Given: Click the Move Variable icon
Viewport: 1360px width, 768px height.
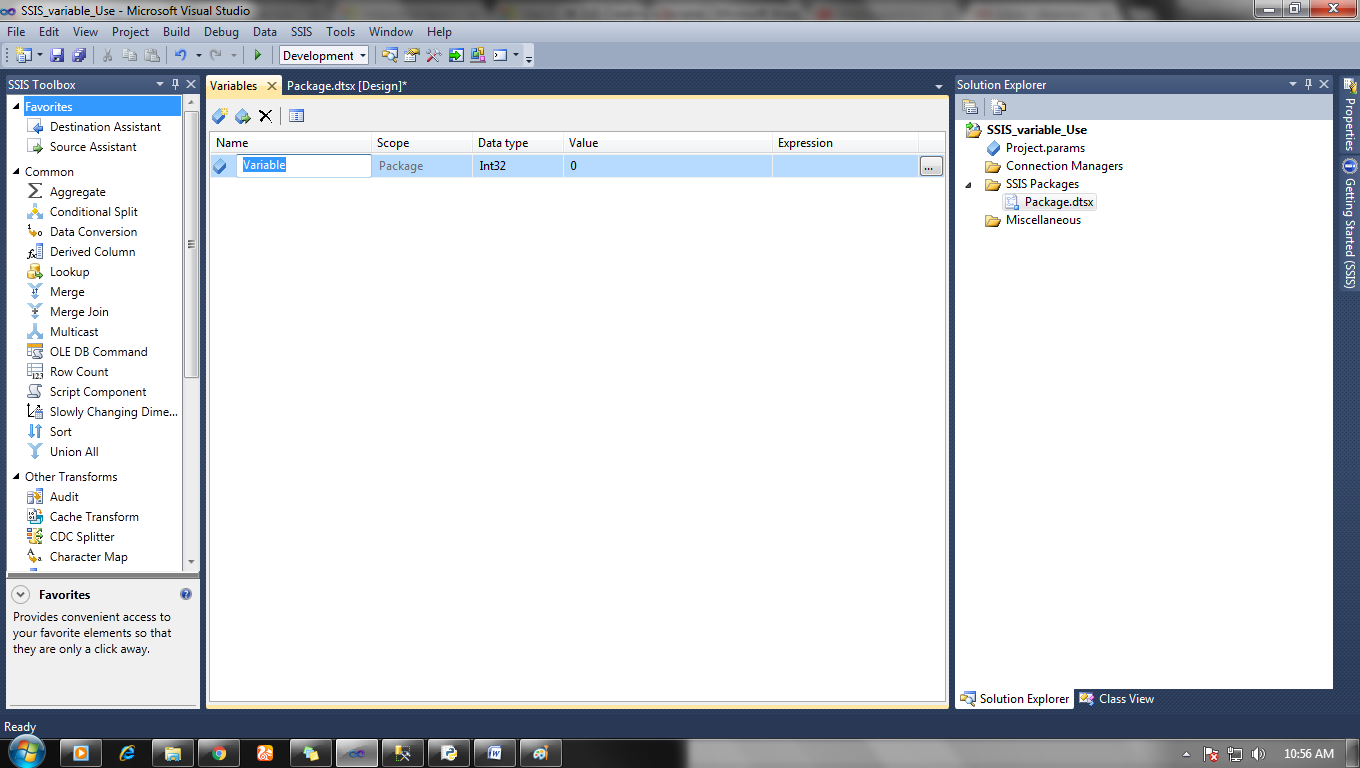Looking at the screenshot, I should coord(243,116).
